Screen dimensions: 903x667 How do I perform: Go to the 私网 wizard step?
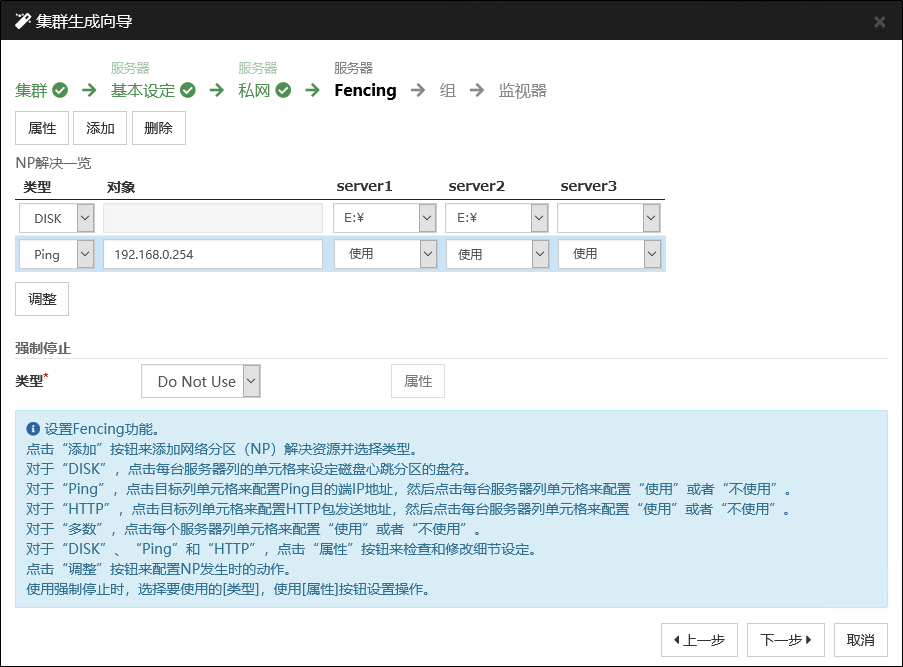254,91
